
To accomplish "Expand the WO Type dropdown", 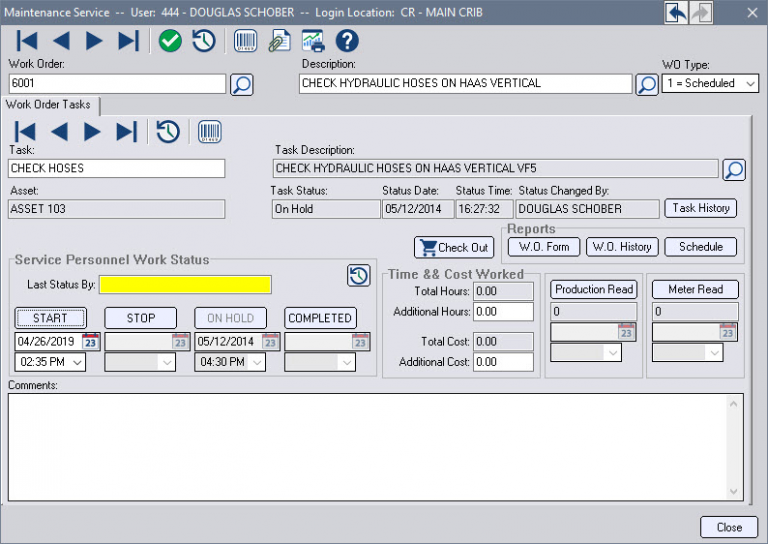I will tap(750, 84).
